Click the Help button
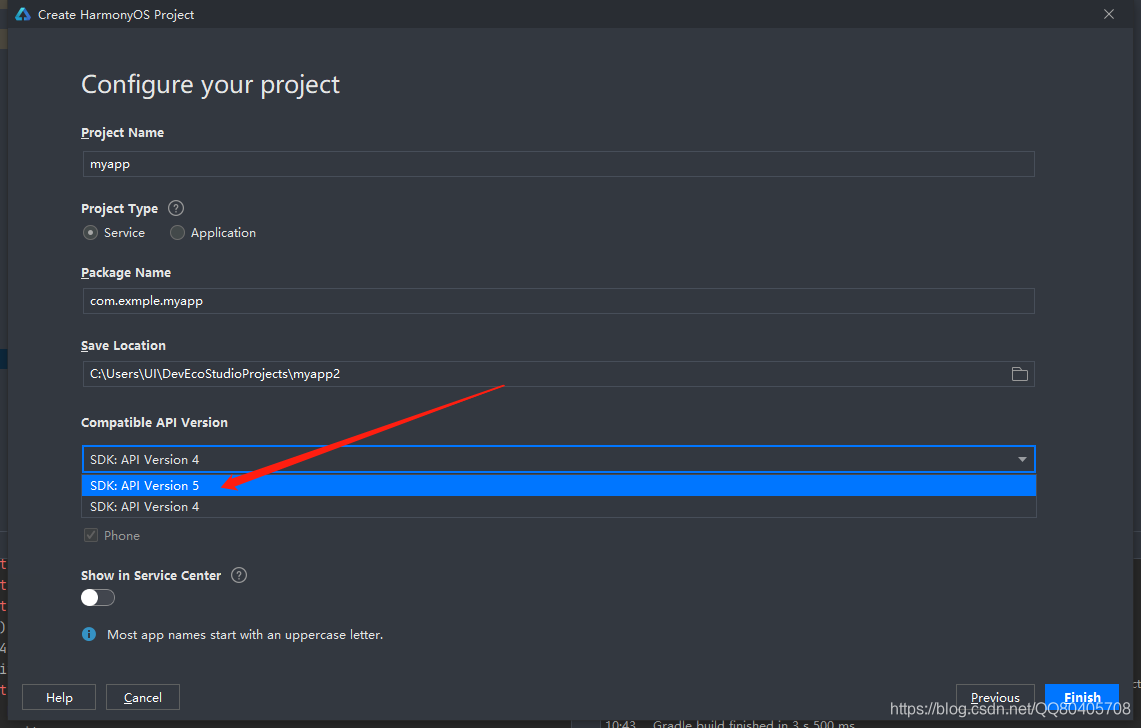 tap(59, 697)
